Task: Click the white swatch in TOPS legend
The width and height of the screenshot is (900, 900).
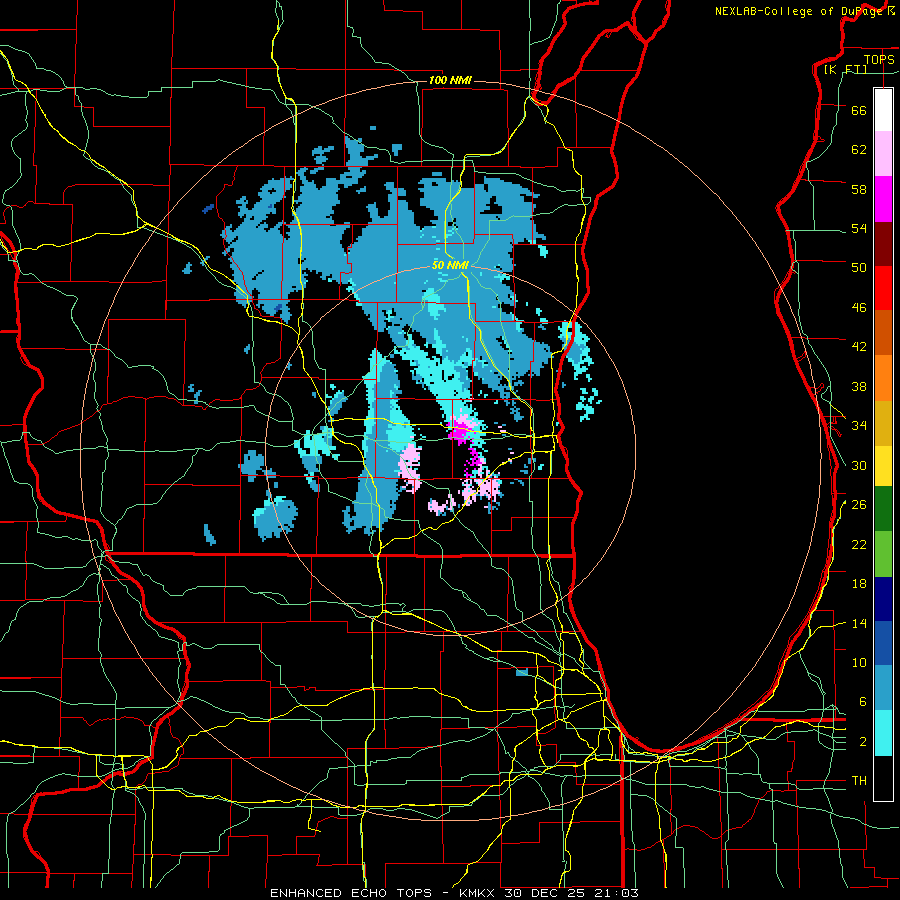Action: 883,110
